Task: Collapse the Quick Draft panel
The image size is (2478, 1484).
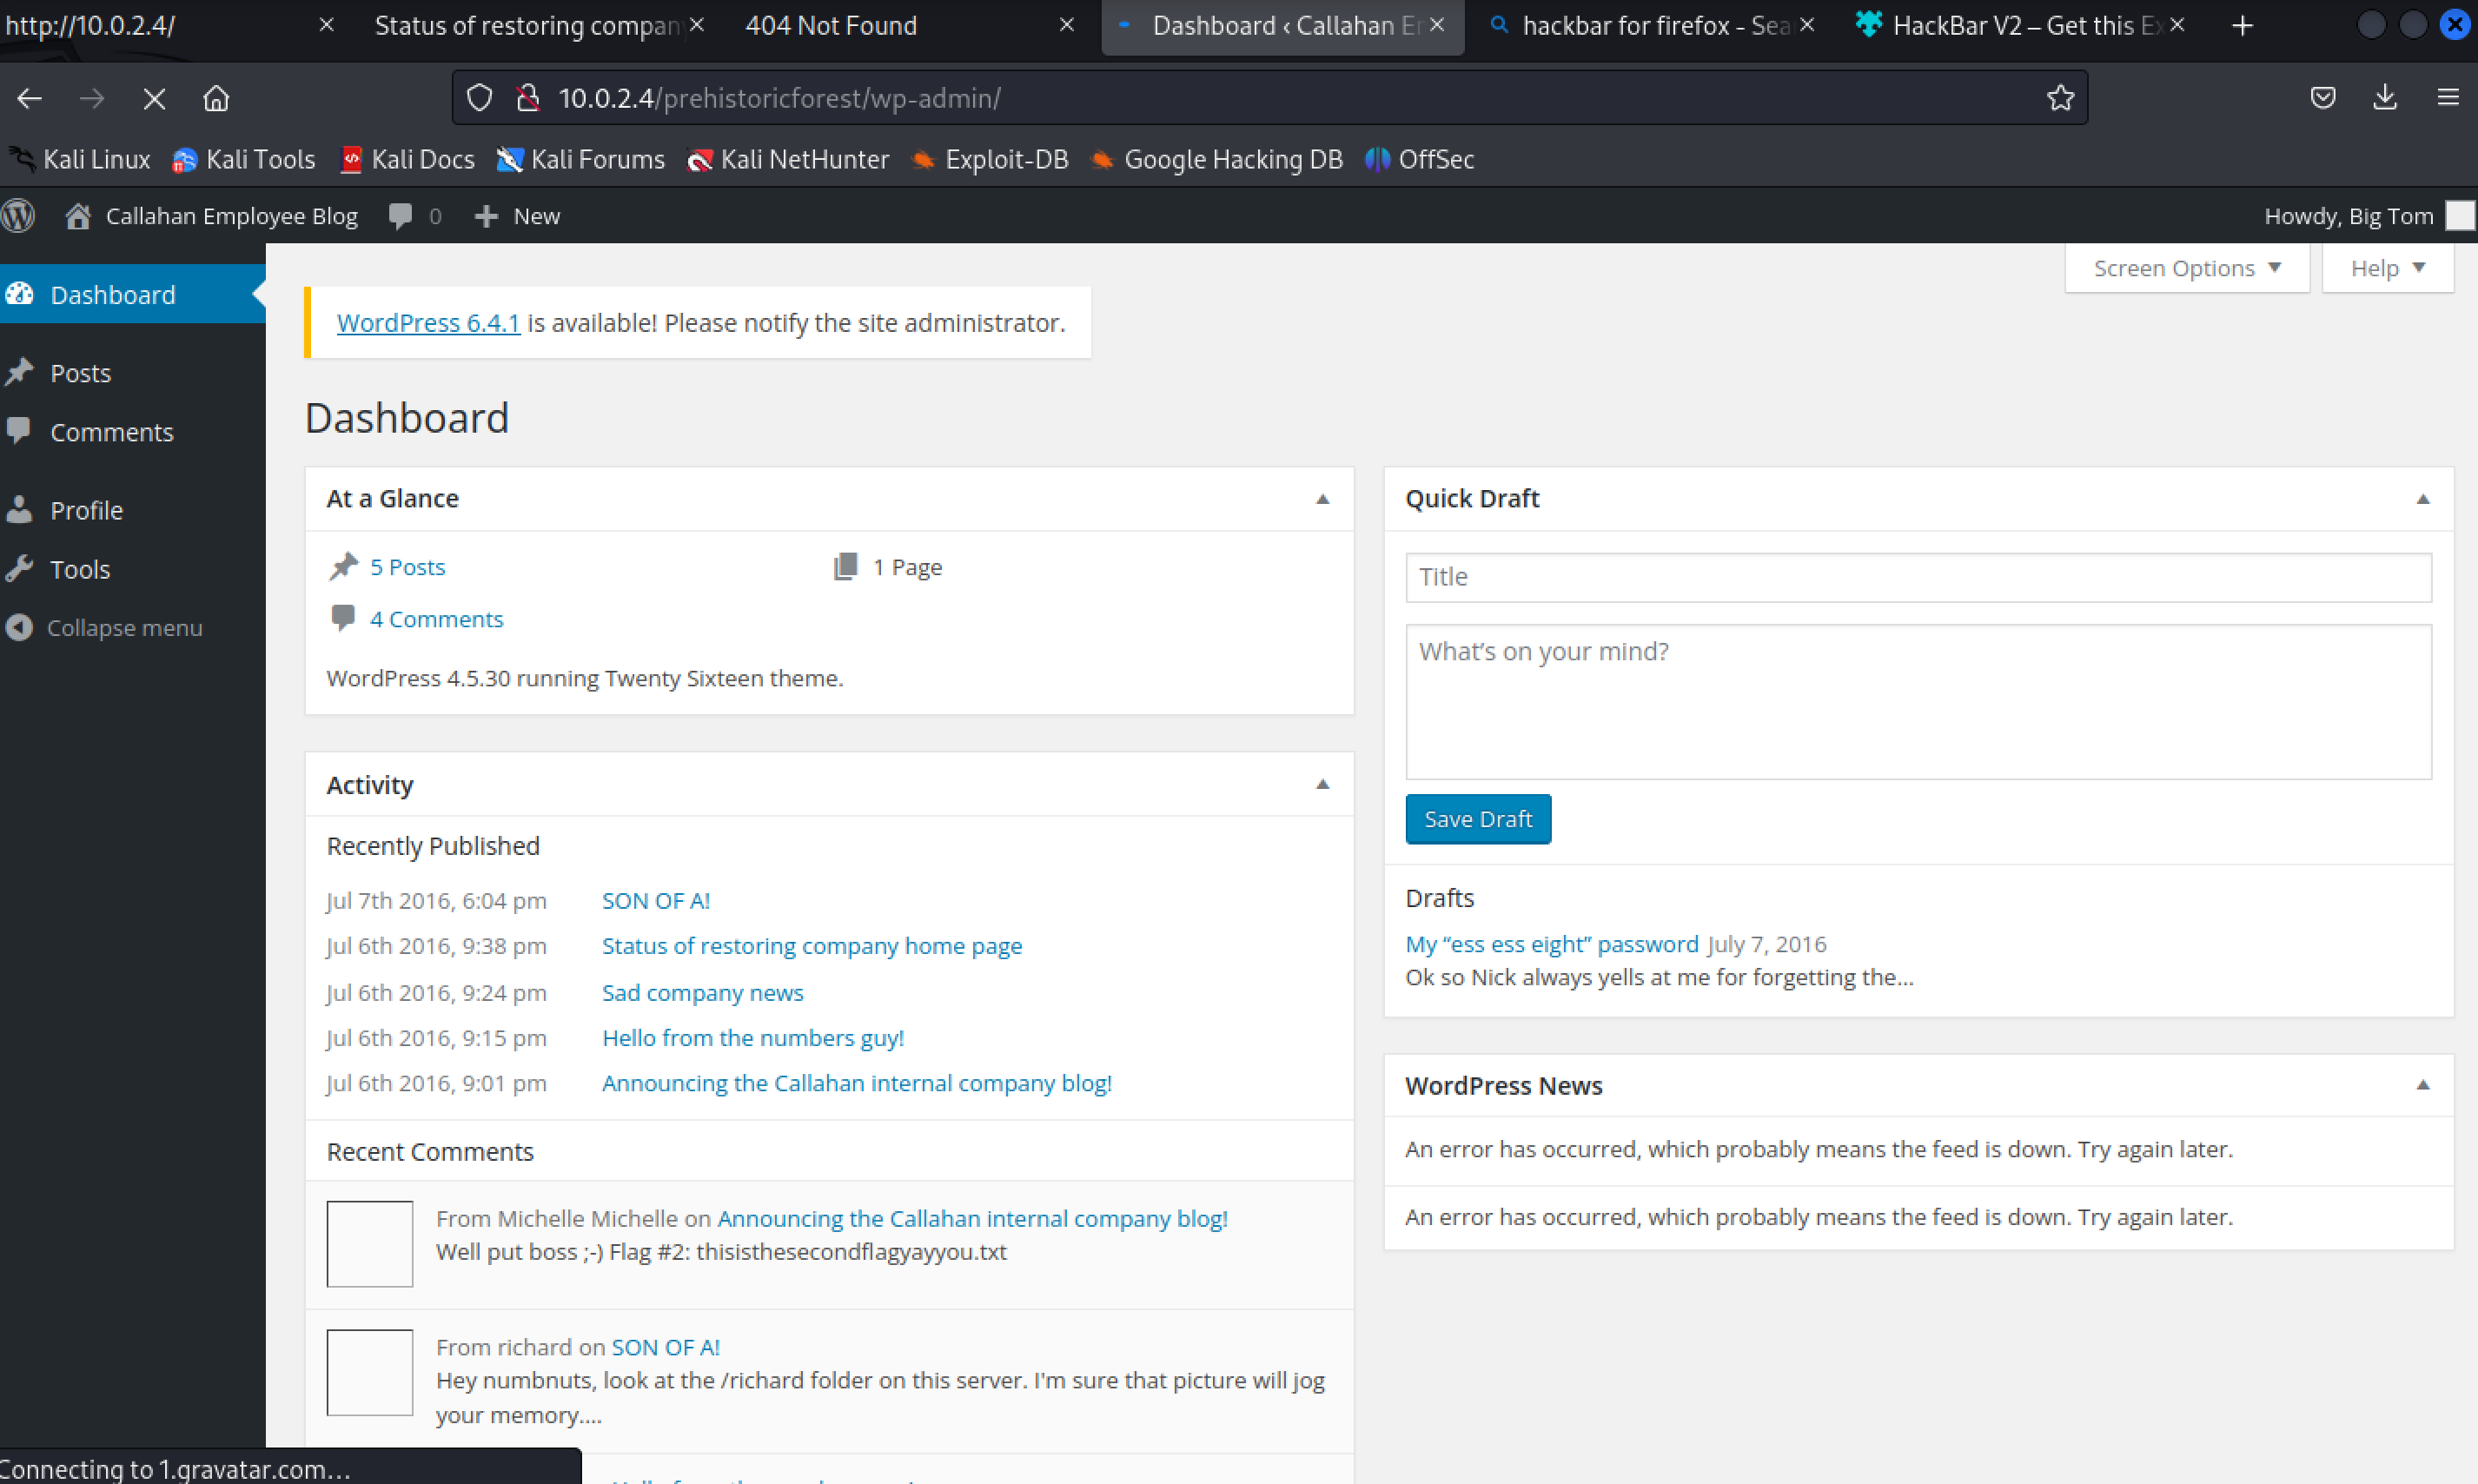Action: [2422, 499]
